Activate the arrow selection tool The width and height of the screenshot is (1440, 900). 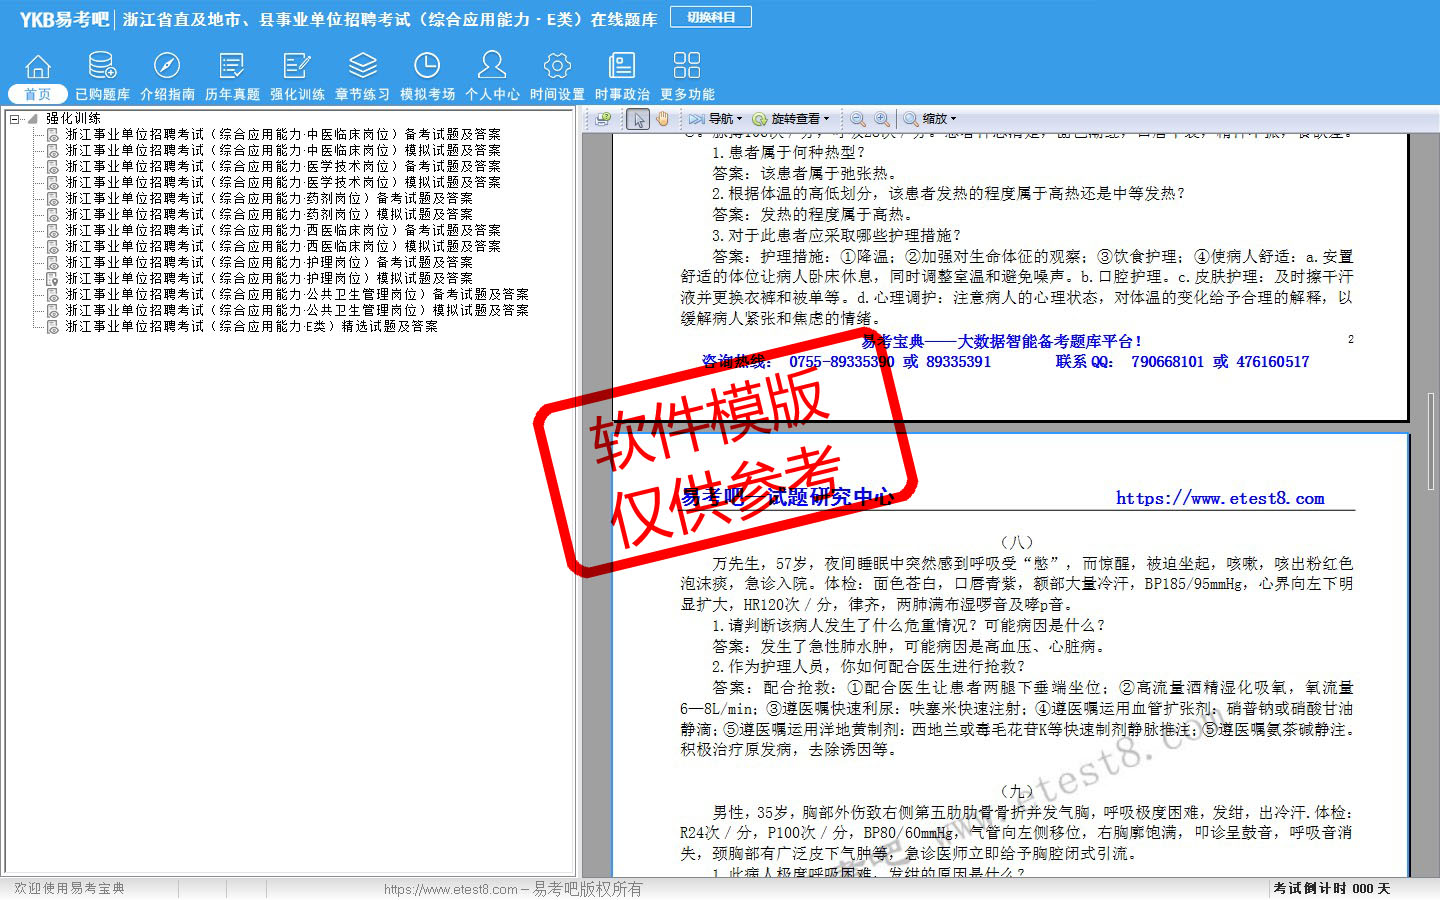click(x=638, y=119)
